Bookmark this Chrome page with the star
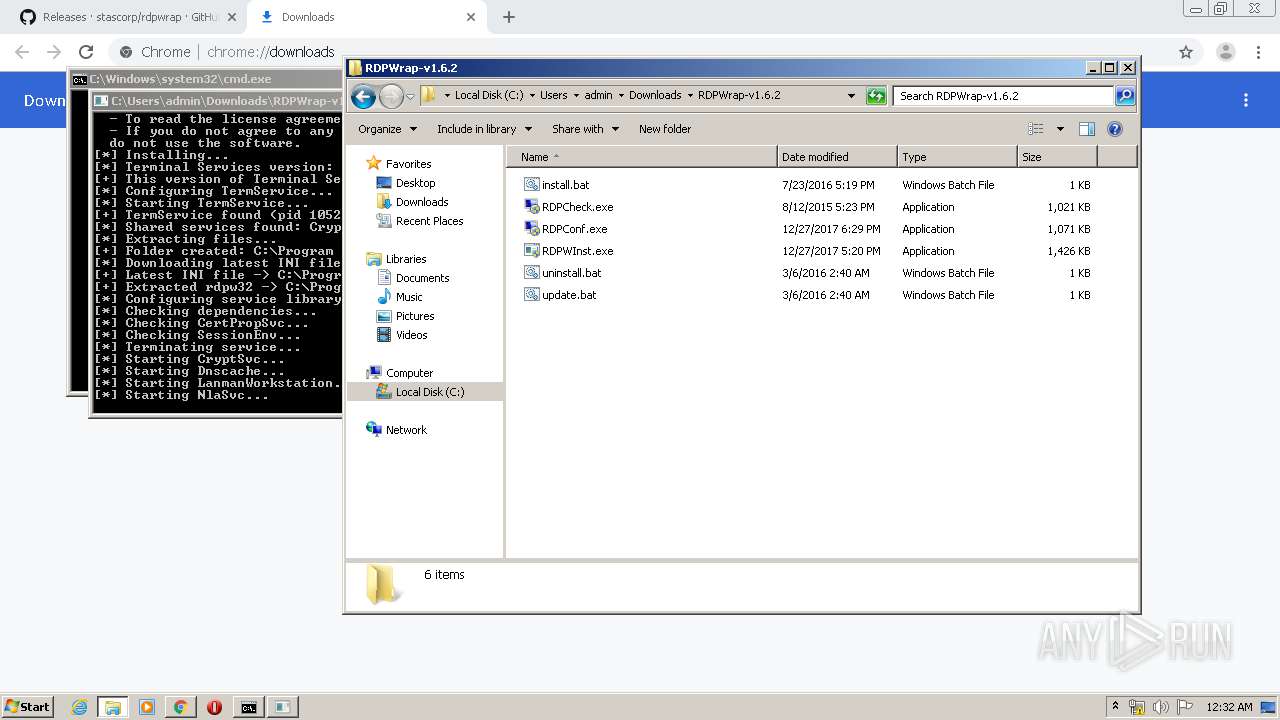 (x=1186, y=52)
